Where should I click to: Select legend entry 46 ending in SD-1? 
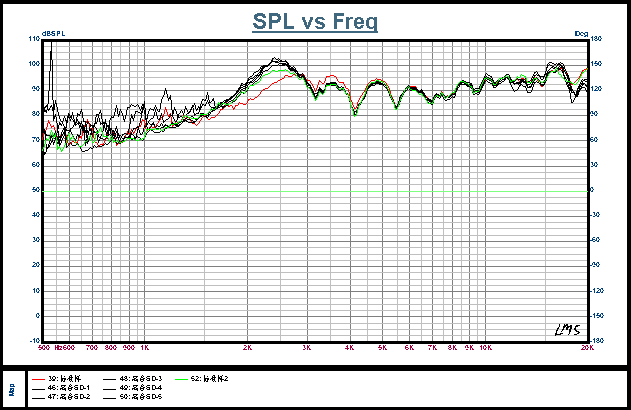click(x=75, y=388)
